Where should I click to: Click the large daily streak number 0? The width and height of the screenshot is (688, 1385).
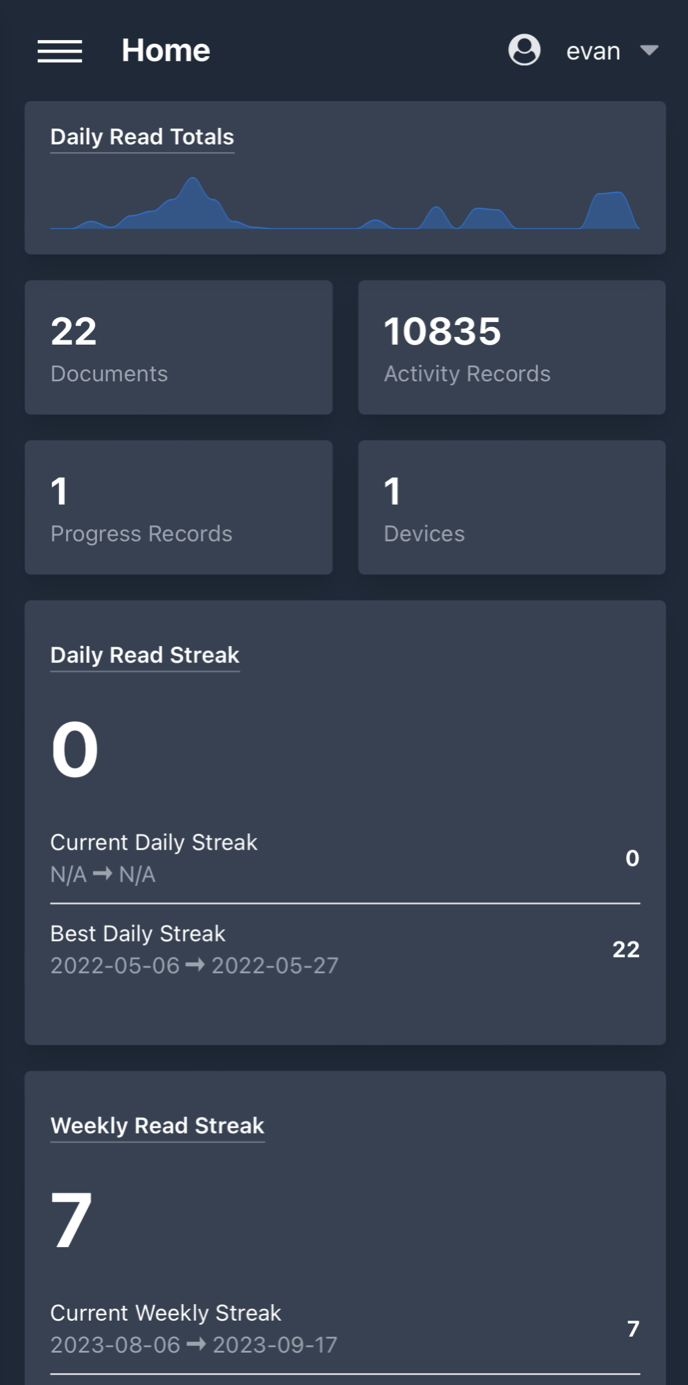[x=75, y=750]
